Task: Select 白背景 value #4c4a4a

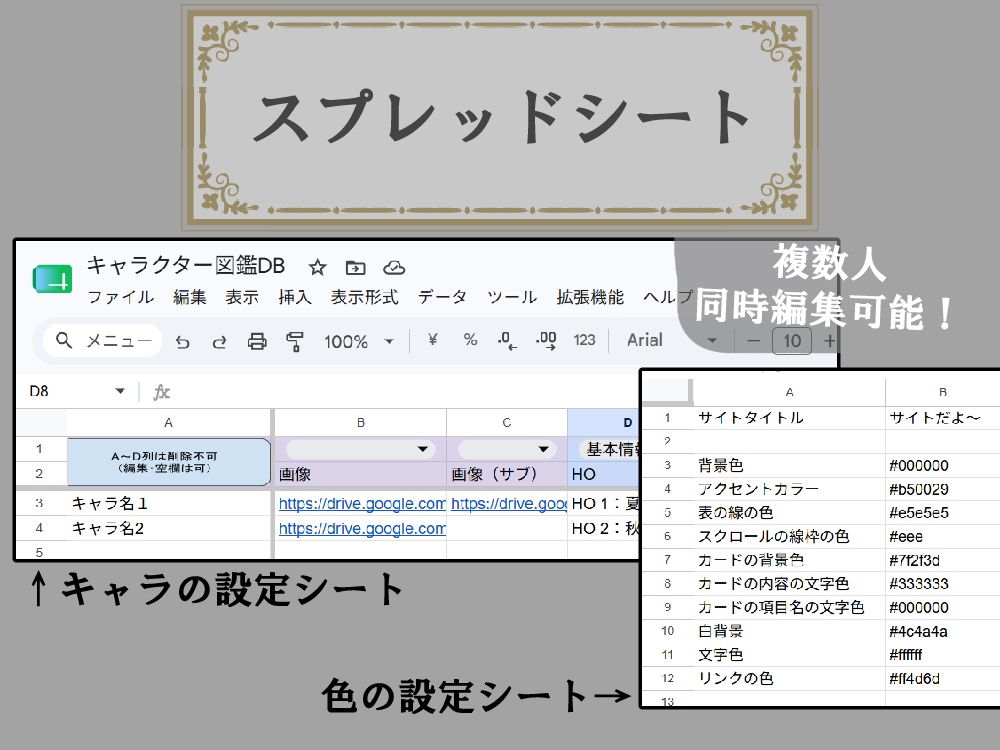Action: [943, 631]
